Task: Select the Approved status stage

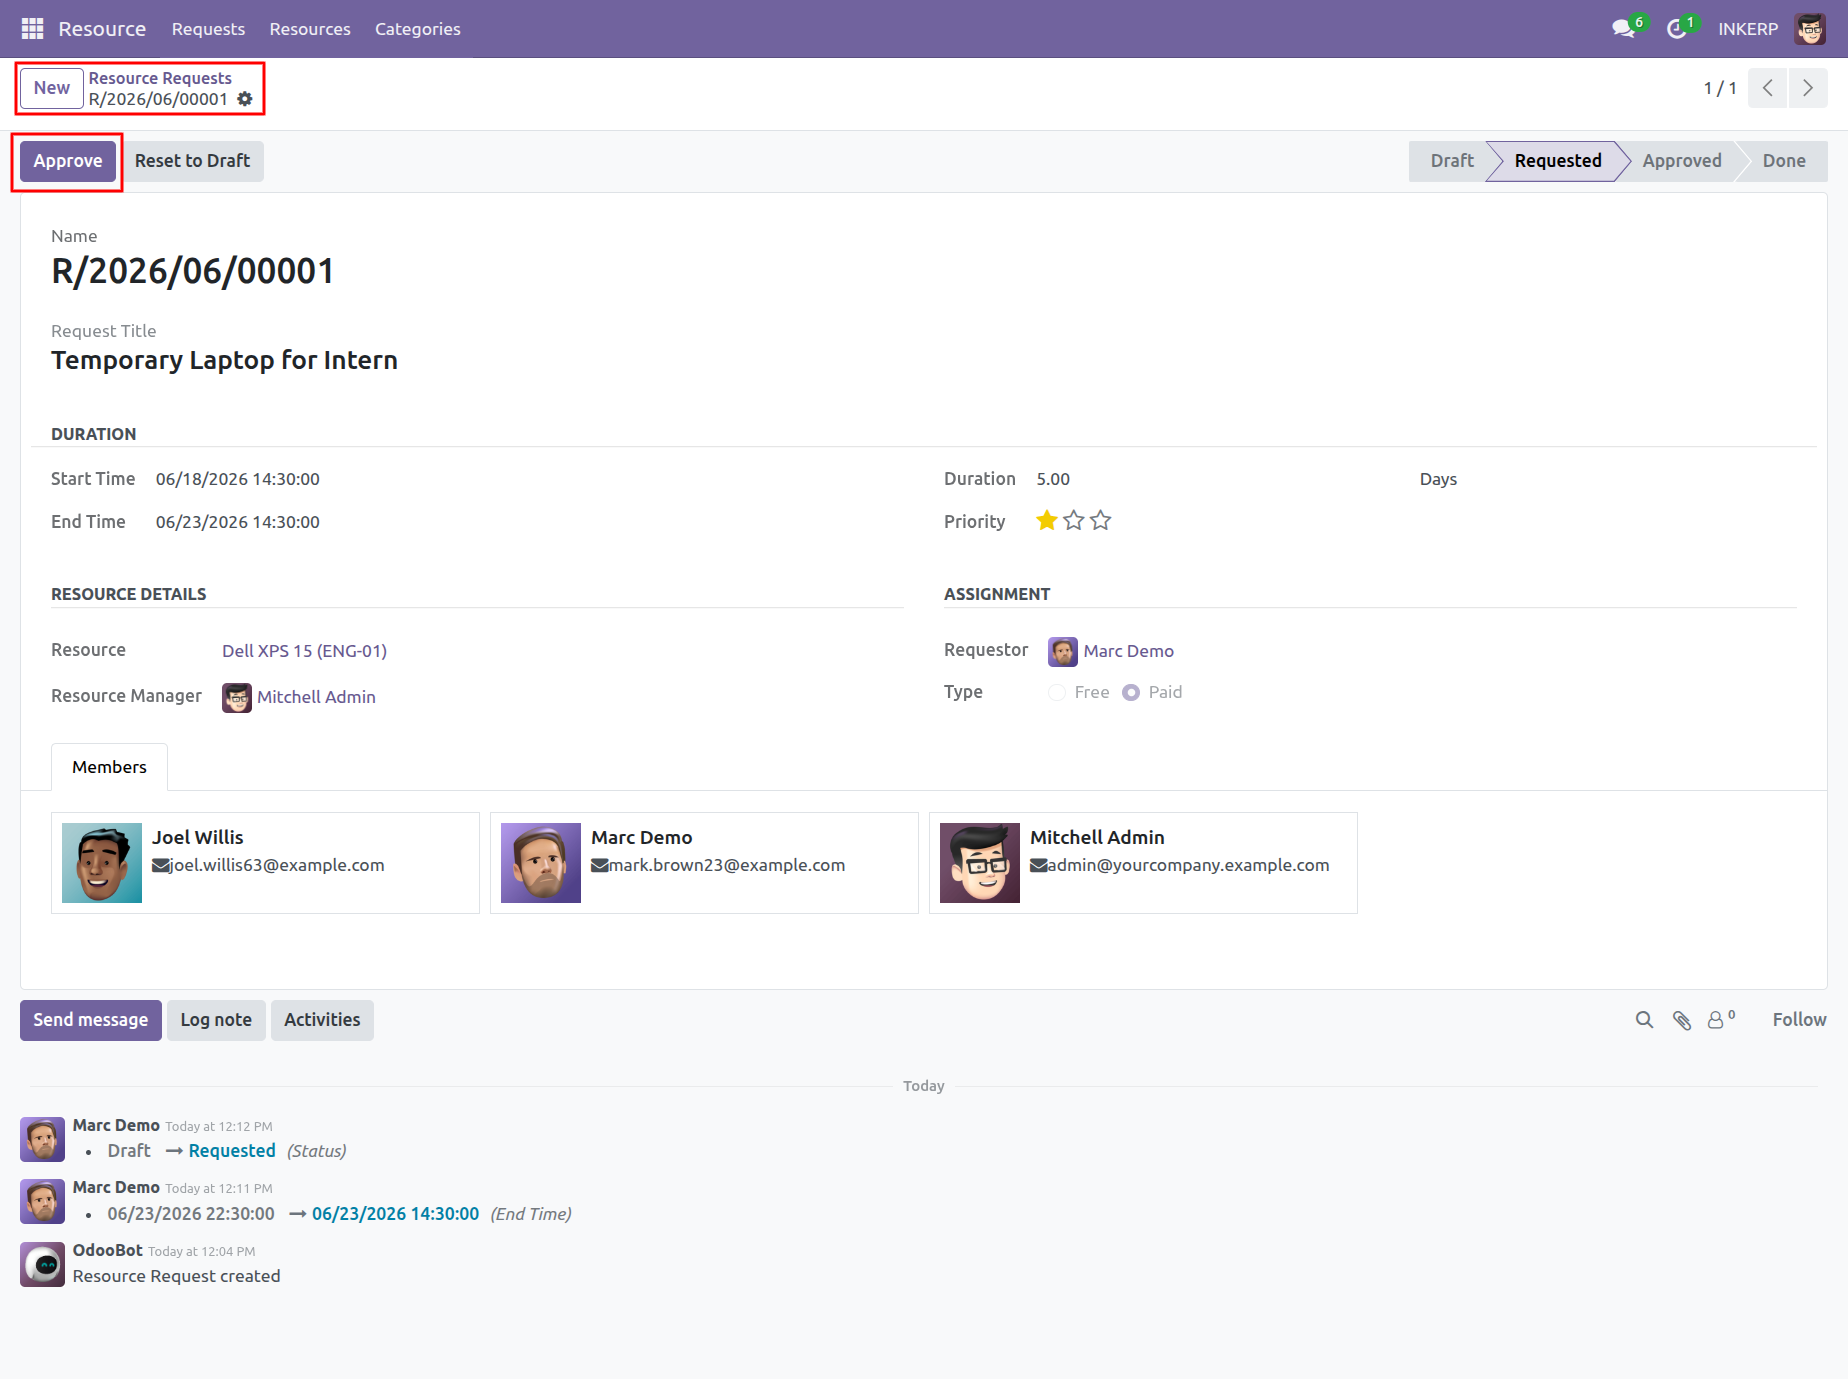Action: (x=1681, y=161)
